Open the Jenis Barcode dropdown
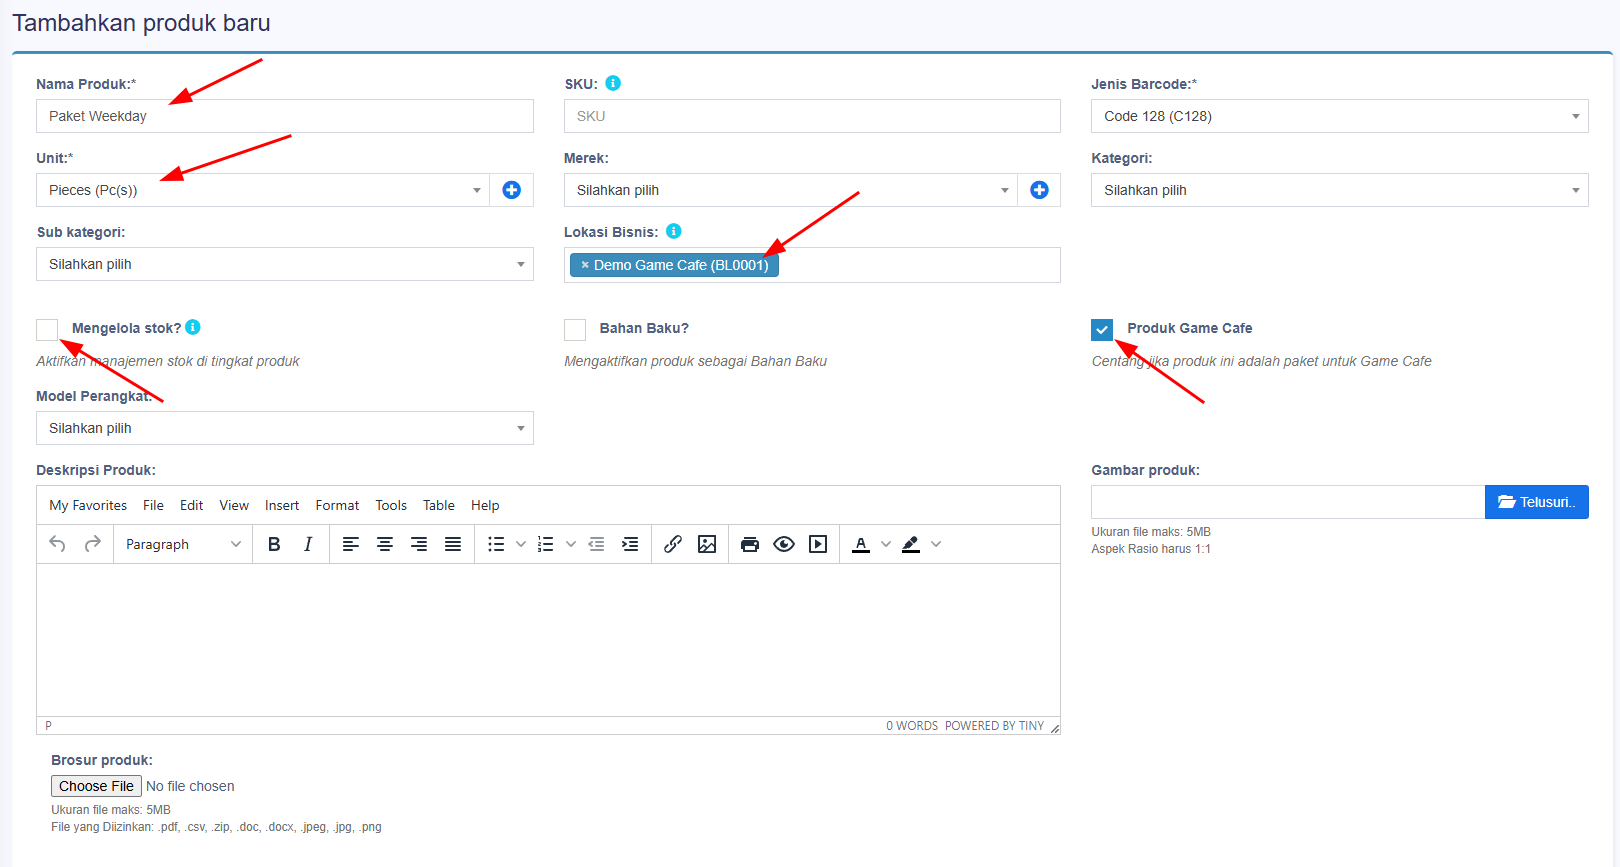 1340,116
